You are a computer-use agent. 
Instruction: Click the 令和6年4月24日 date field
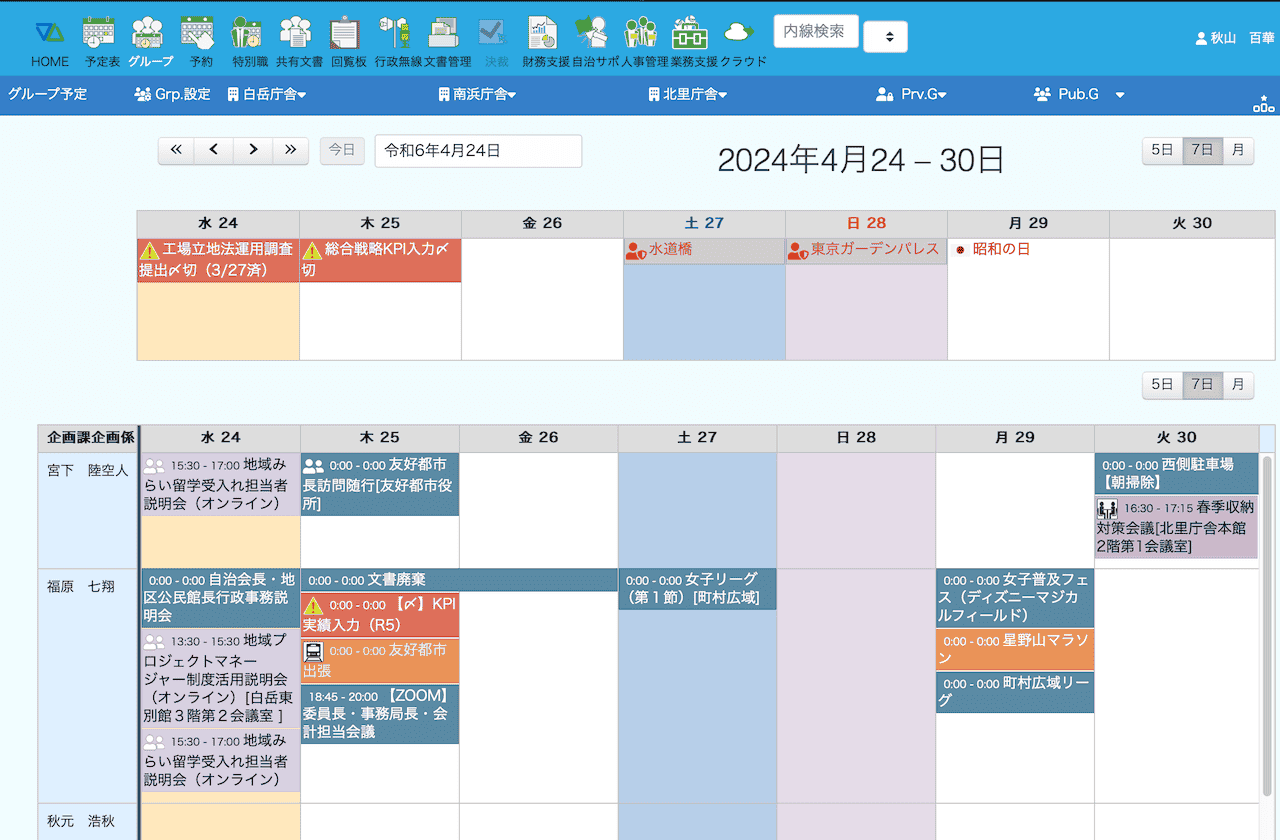[x=478, y=151]
